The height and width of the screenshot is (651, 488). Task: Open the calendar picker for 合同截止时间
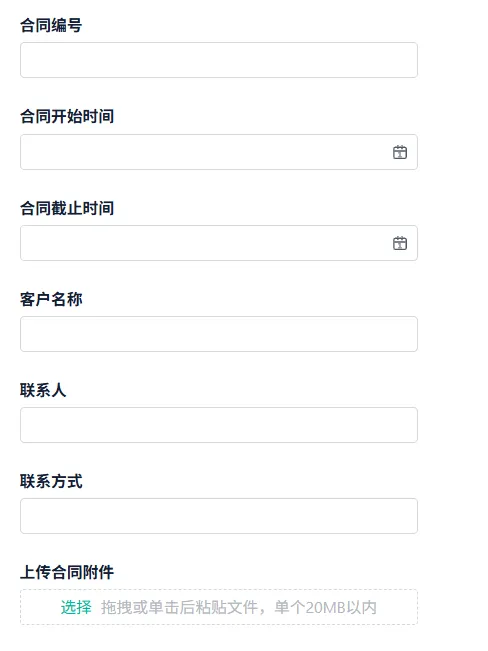(x=400, y=243)
